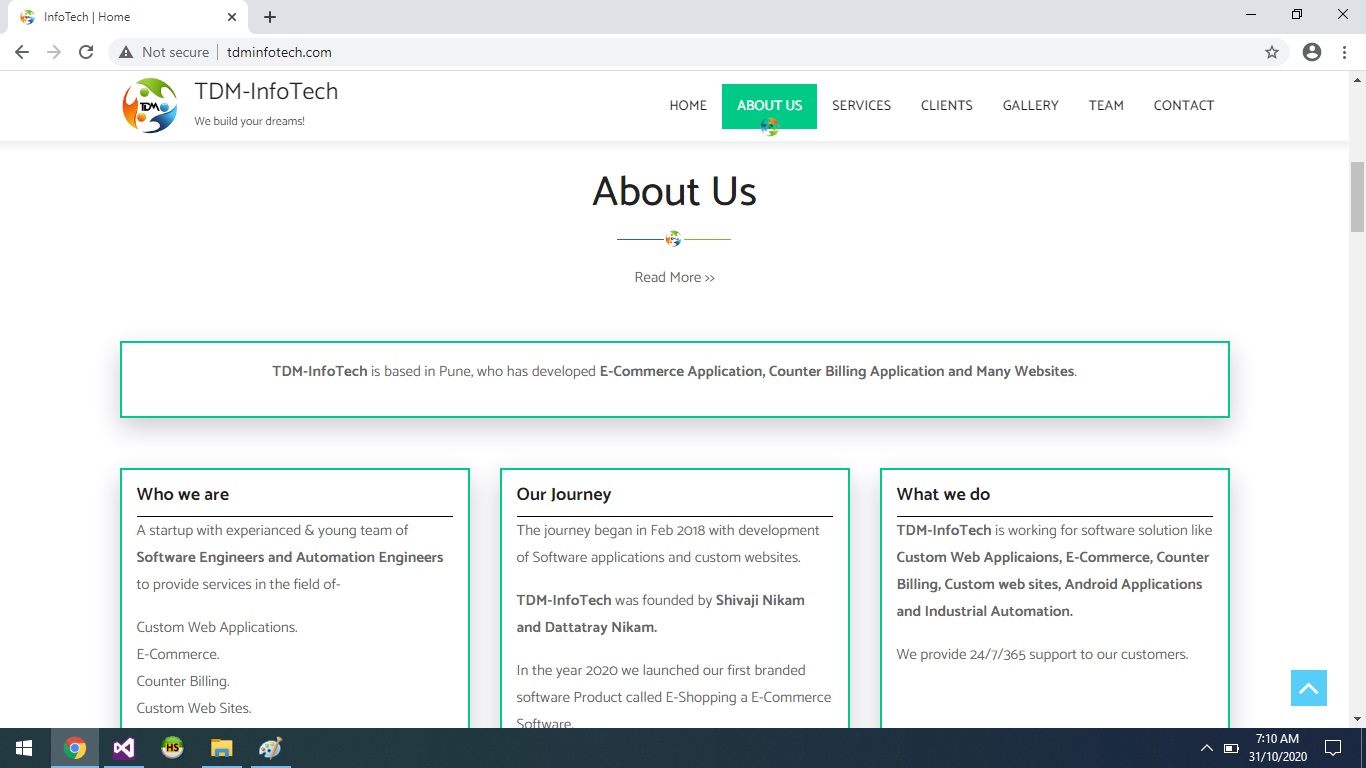1366x768 pixels.
Task: Click the 'Our Journey' card heading
Action: [563, 494]
